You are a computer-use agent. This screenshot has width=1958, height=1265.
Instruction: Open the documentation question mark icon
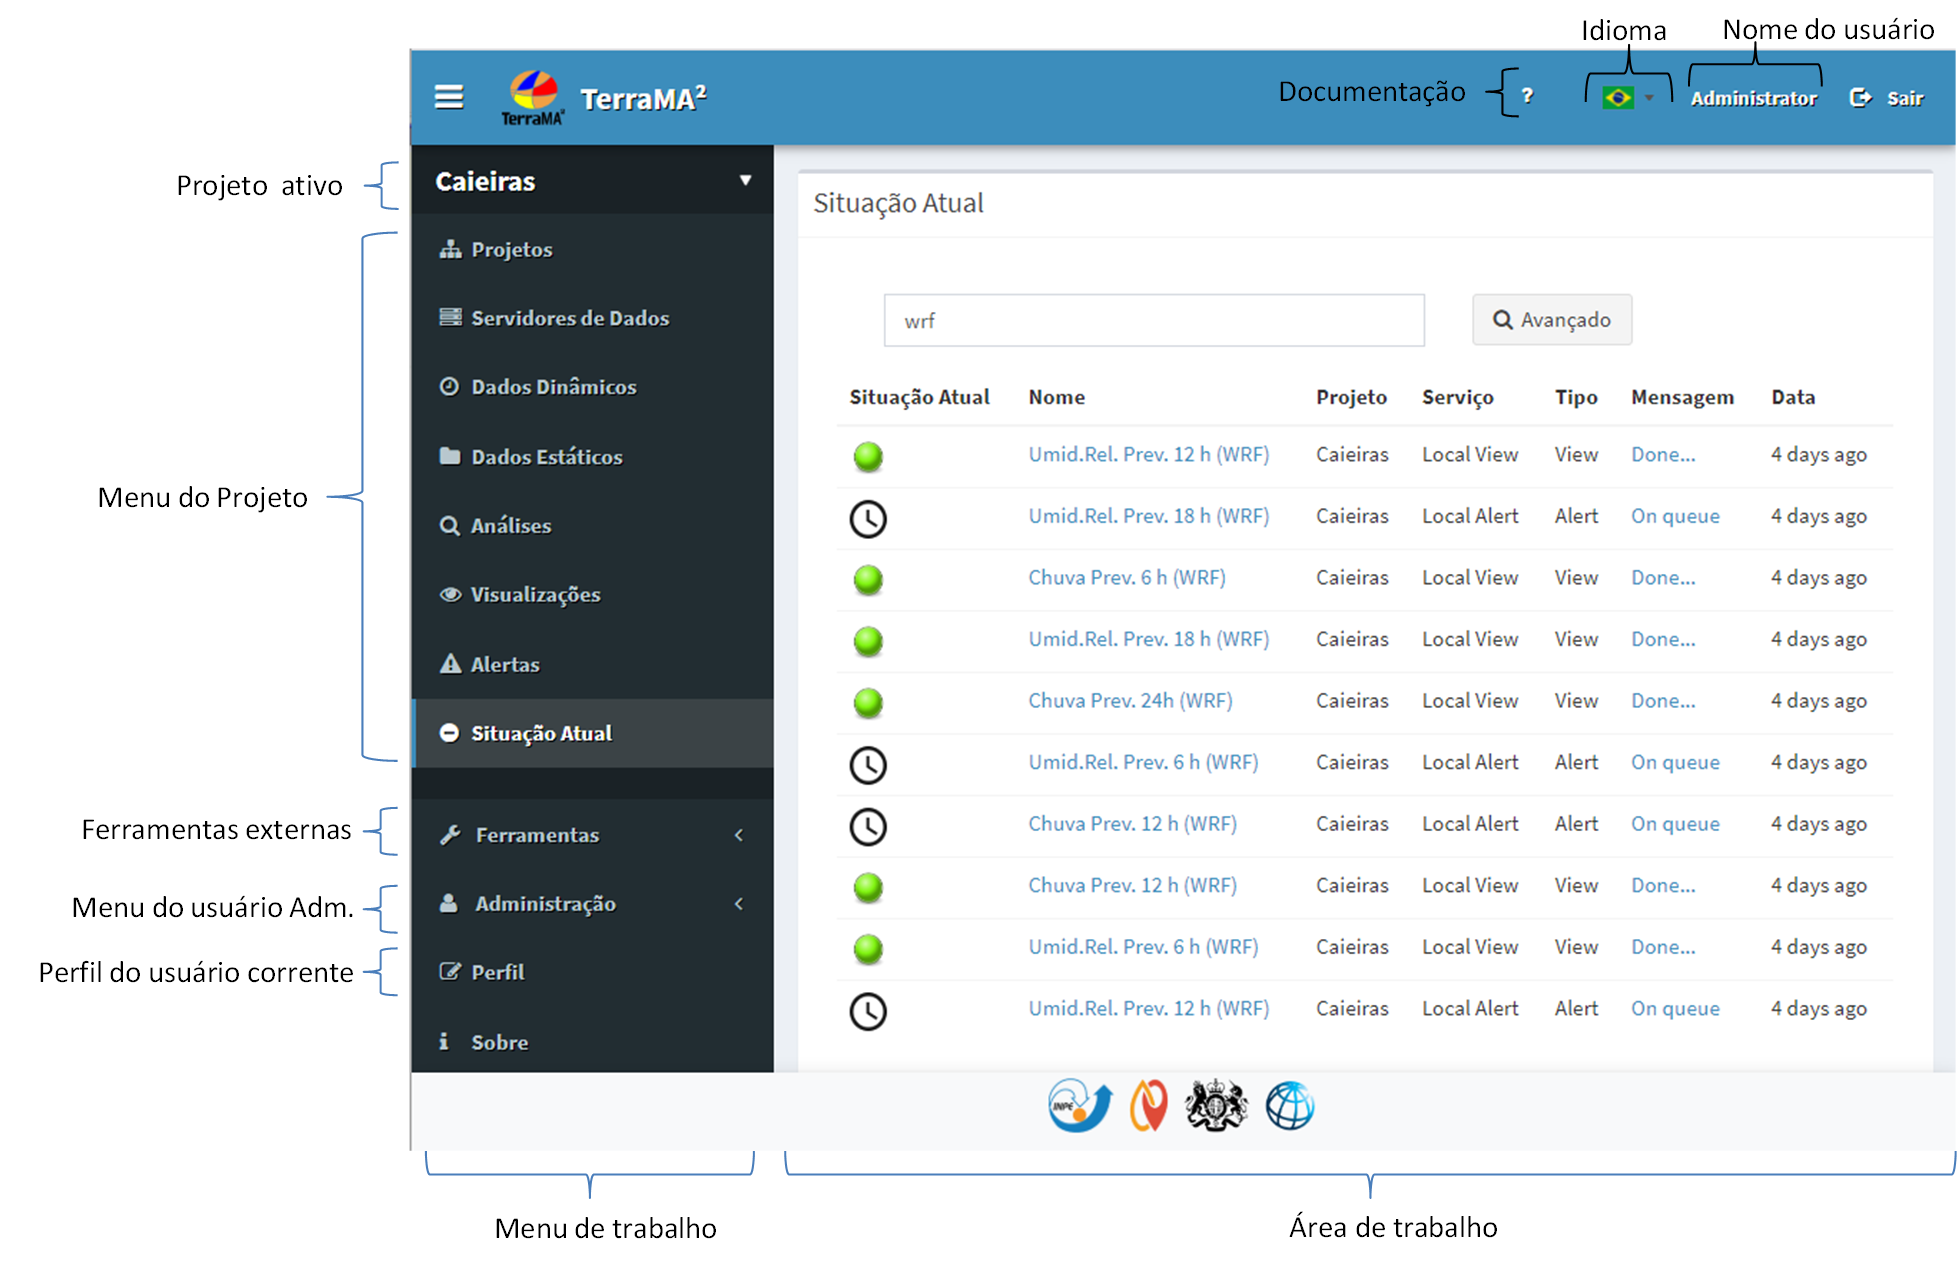pyautogui.click(x=1527, y=96)
